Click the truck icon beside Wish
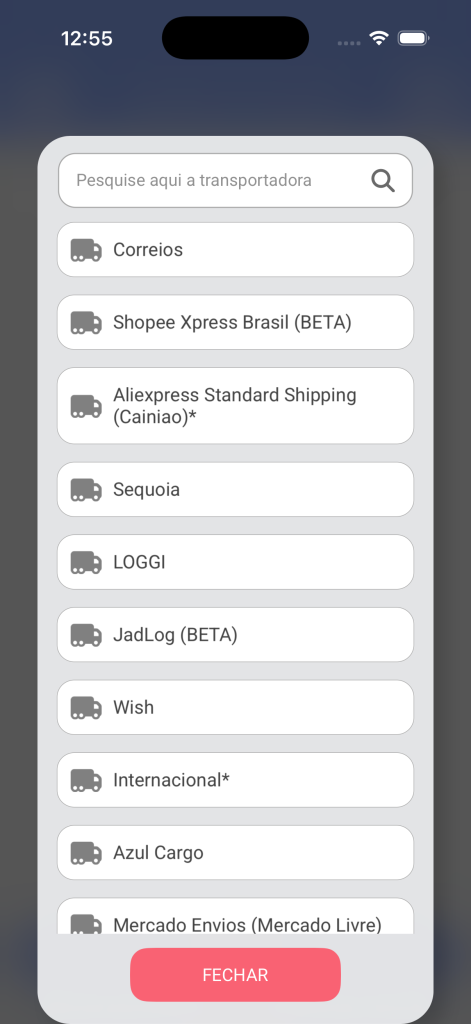 86,707
